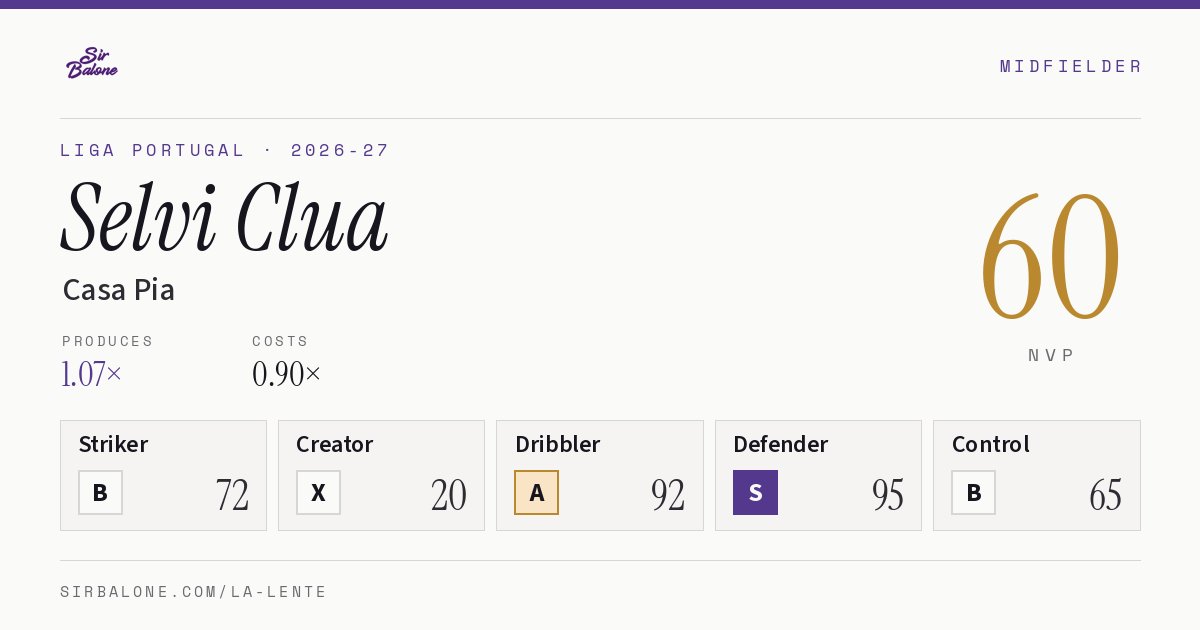Open the Creator stat card
Image resolution: width=1200 pixels, height=630 pixels.
(x=381, y=475)
